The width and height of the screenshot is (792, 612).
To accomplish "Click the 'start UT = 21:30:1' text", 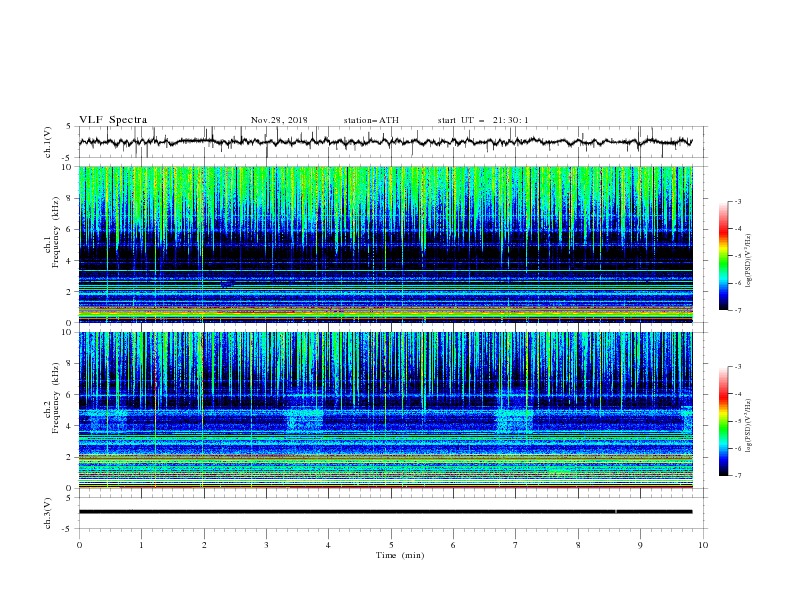I will [x=483, y=120].
